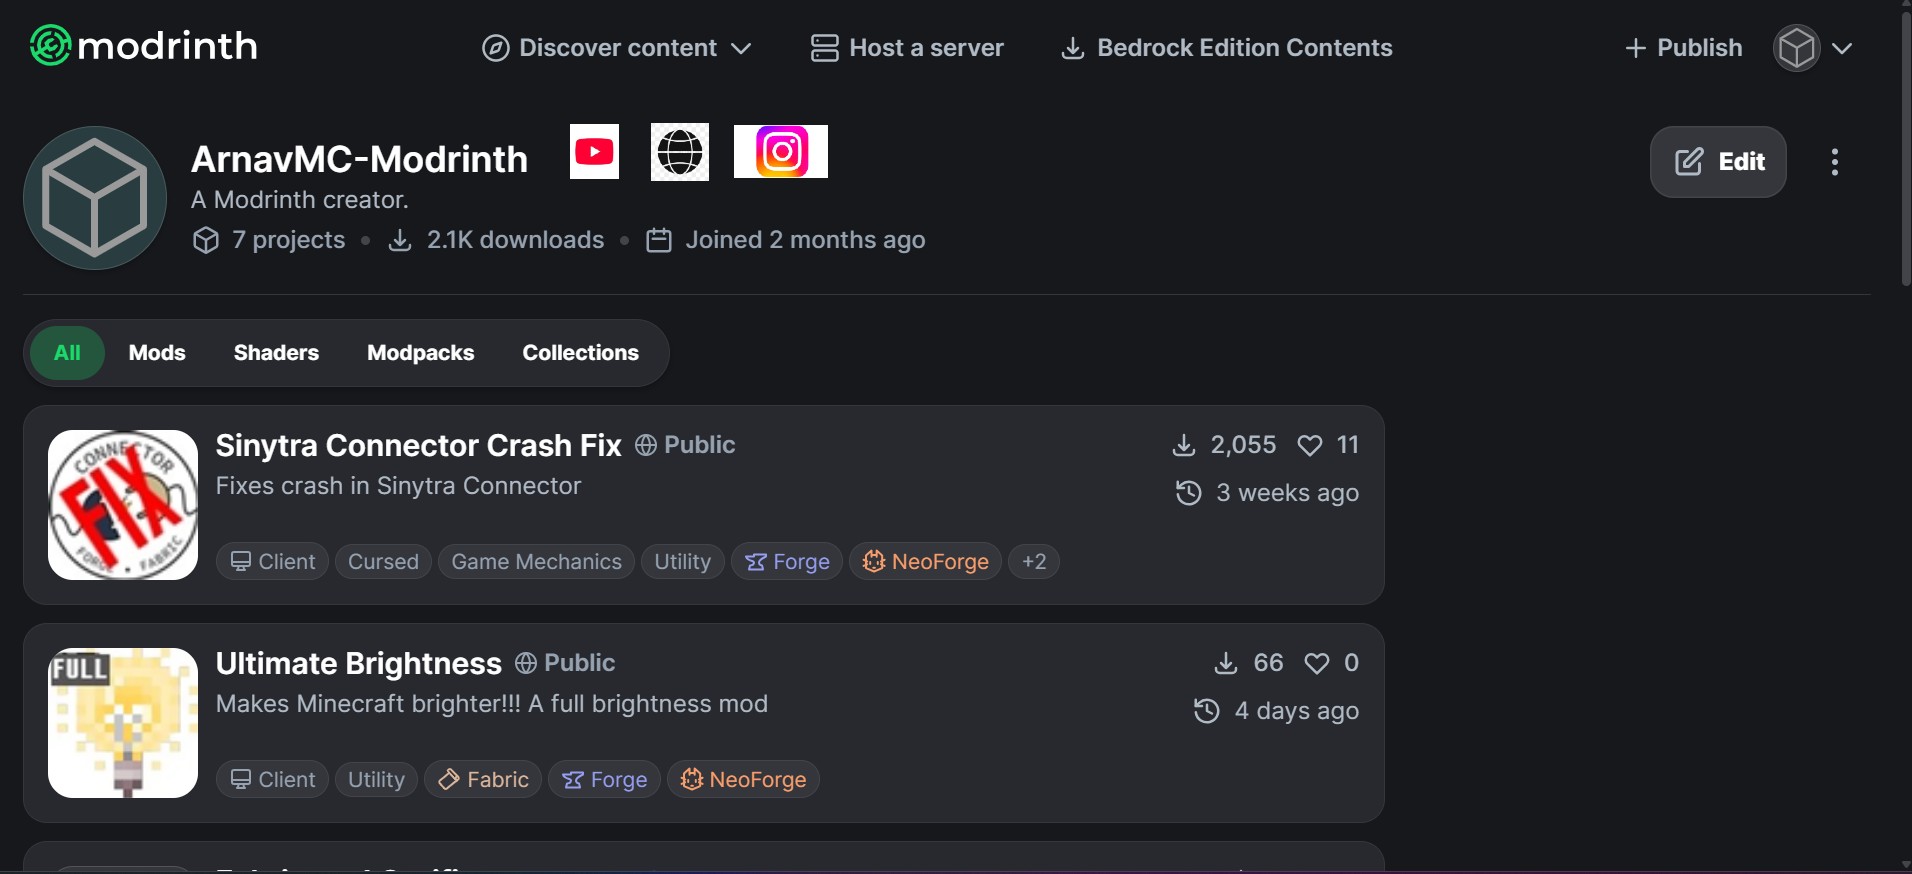The height and width of the screenshot is (874, 1912).
Task: Switch to the Mods tab
Action: pyautogui.click(x=157, y=353)
